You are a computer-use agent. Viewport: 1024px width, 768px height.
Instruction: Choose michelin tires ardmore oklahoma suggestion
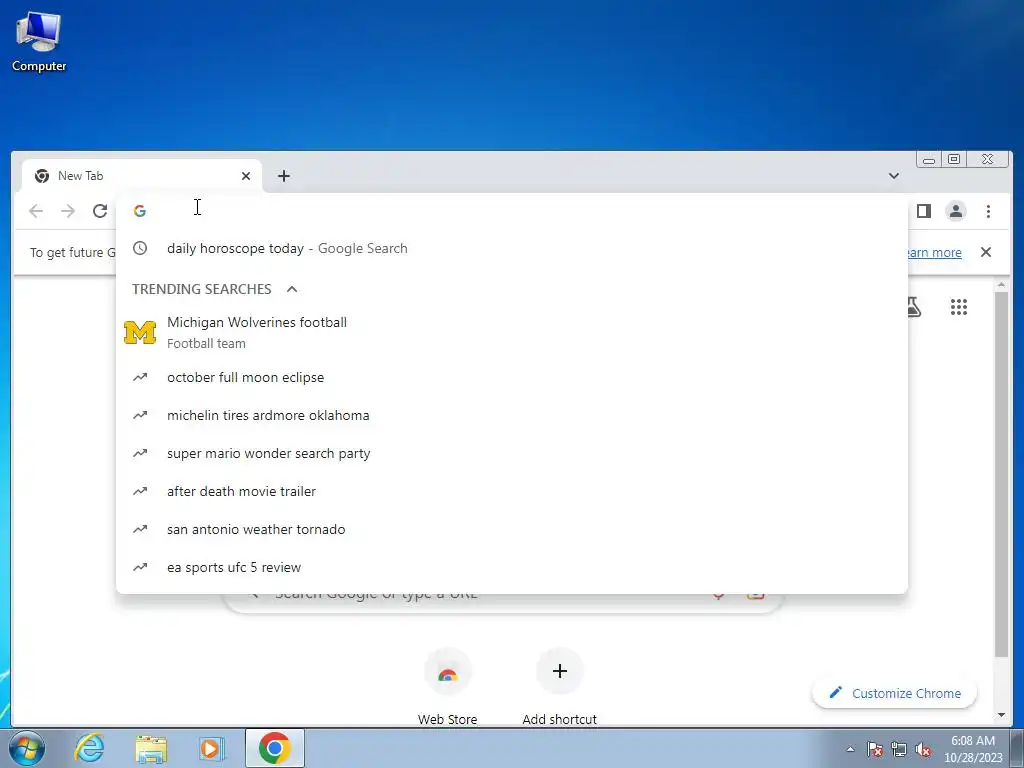coord(511,415)
